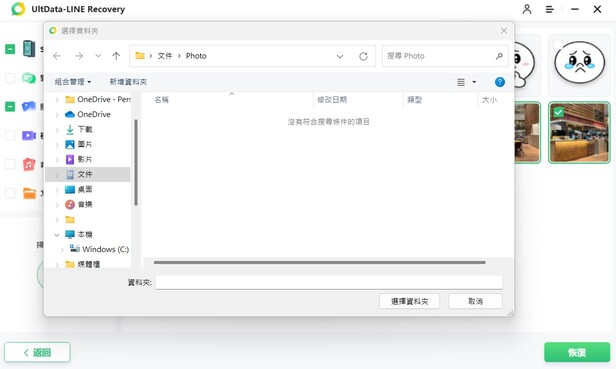The width and height of the screenshot is (616, 369).
Task: Select 媒體櫃 libraries item
Action: (x=83, y=264)
